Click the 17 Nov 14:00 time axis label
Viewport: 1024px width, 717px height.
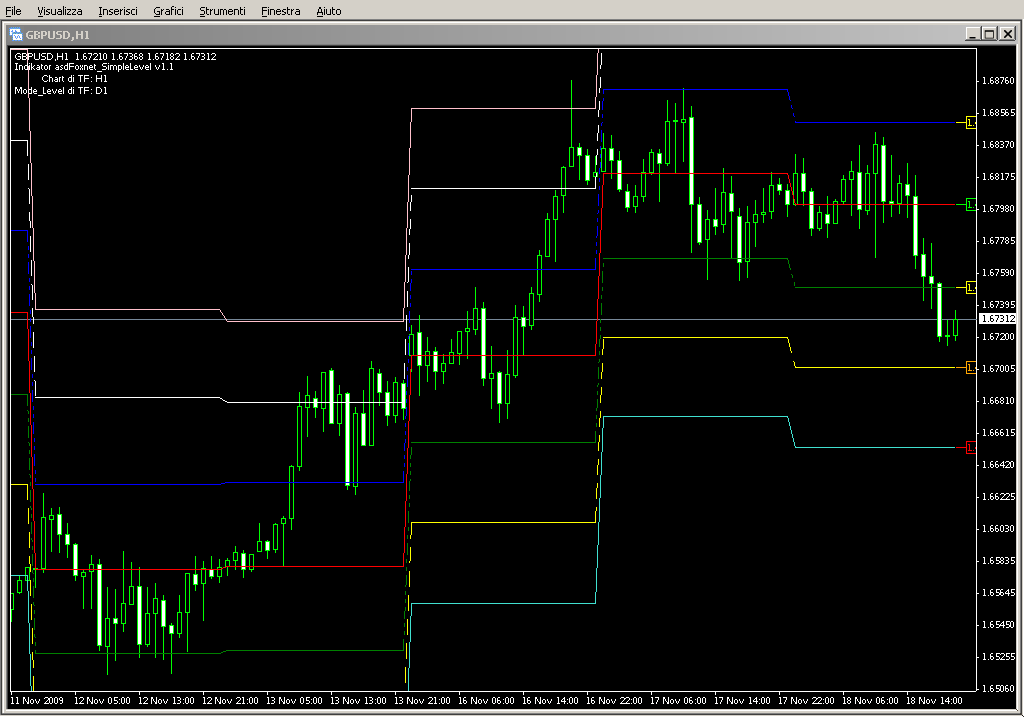coord(742,701)
